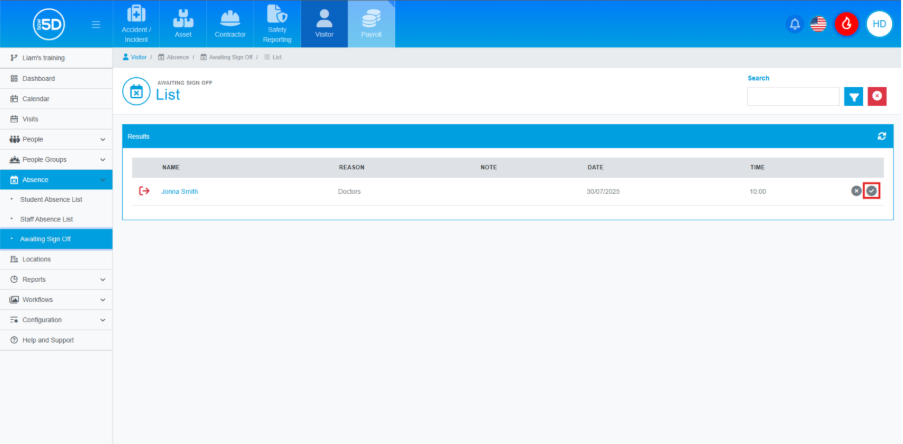Open the Safety Reporting module tab

[x=277, y=24]
